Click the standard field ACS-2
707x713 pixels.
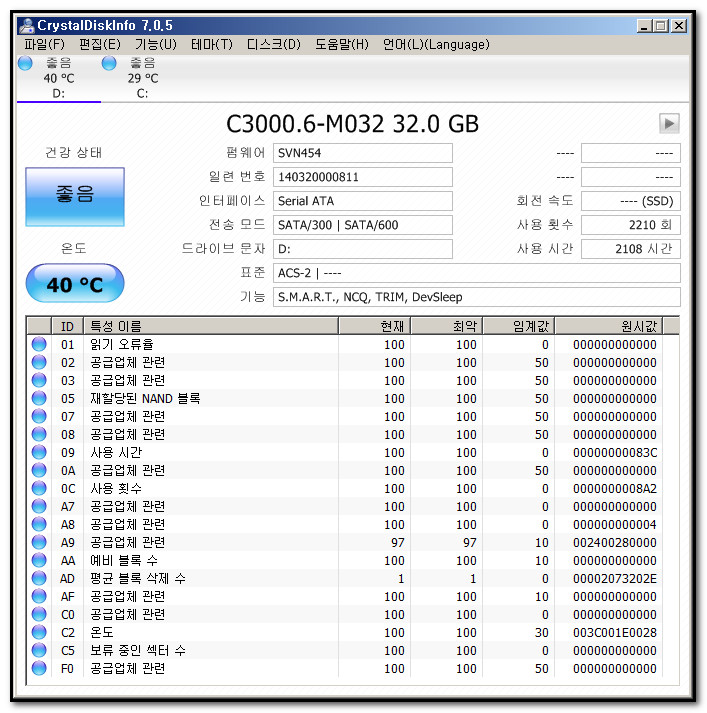(477, 273)
